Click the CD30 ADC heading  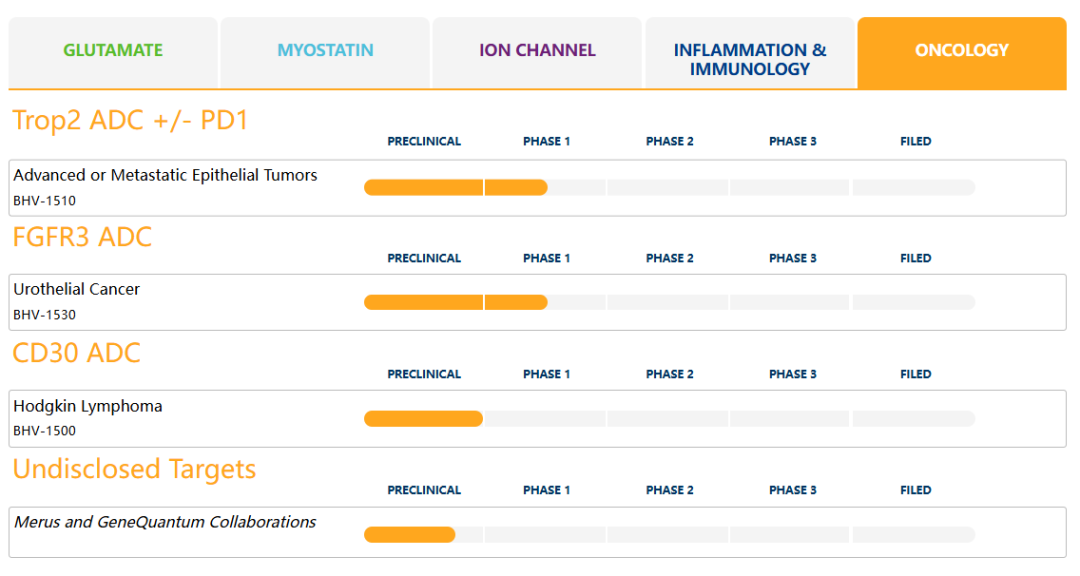click(x=76, y=353)
